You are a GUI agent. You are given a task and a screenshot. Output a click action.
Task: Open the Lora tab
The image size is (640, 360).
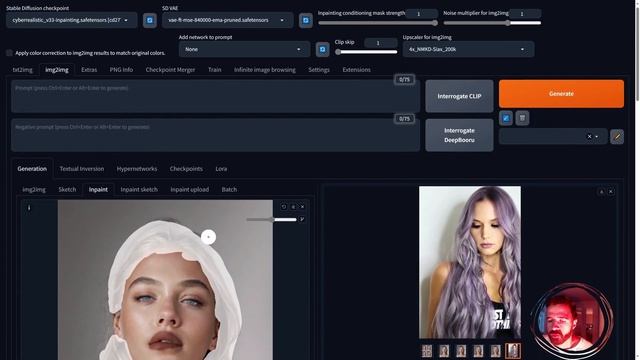coord(221,169)
